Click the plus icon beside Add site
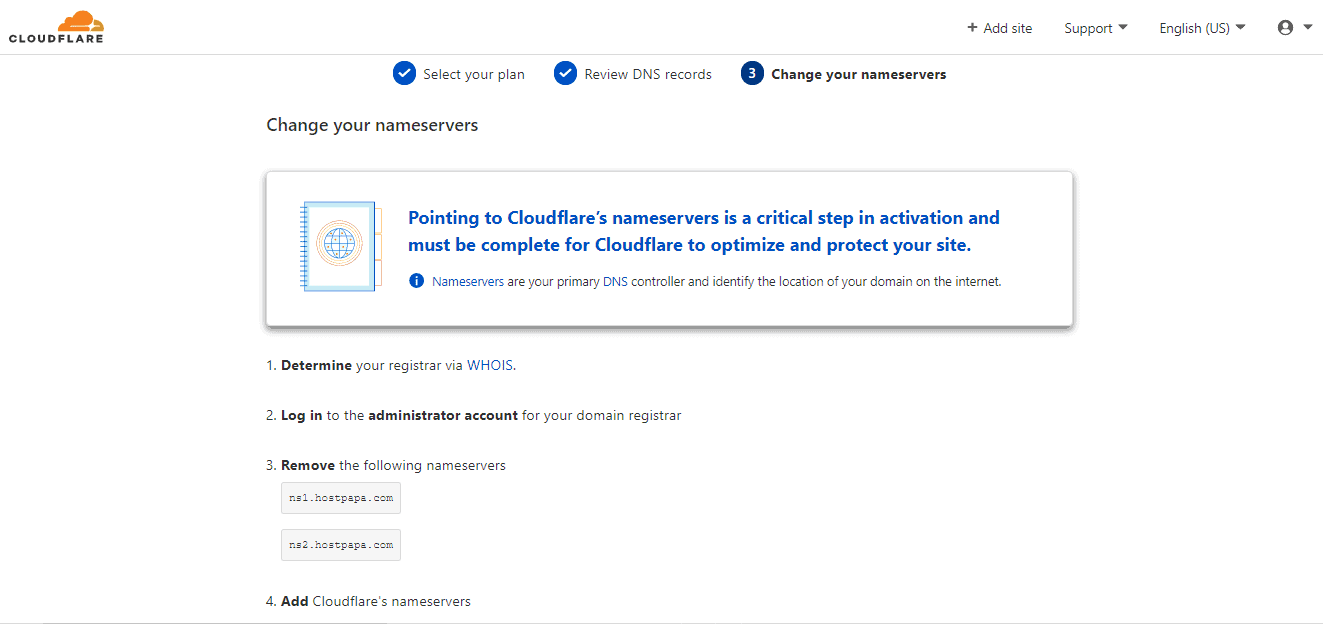1323x624 pixels. pyautogui.click(x=972, y=28)
